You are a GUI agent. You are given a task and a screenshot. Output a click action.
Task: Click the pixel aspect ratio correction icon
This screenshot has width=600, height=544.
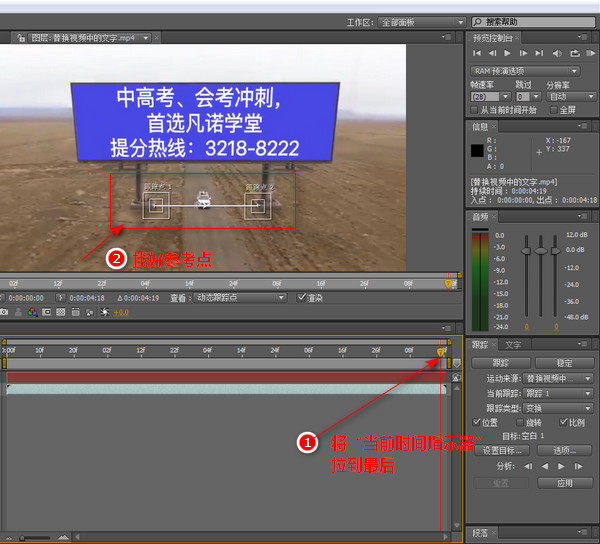75,312
